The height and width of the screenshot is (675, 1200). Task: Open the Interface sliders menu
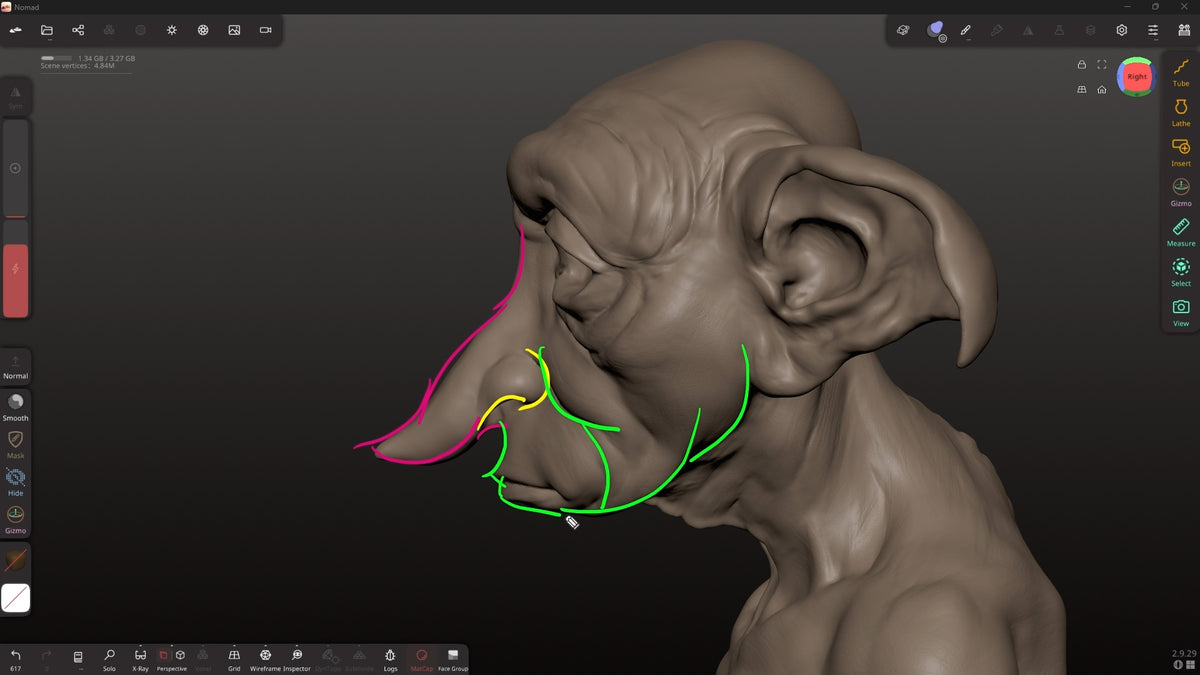tap(1153, 30)
